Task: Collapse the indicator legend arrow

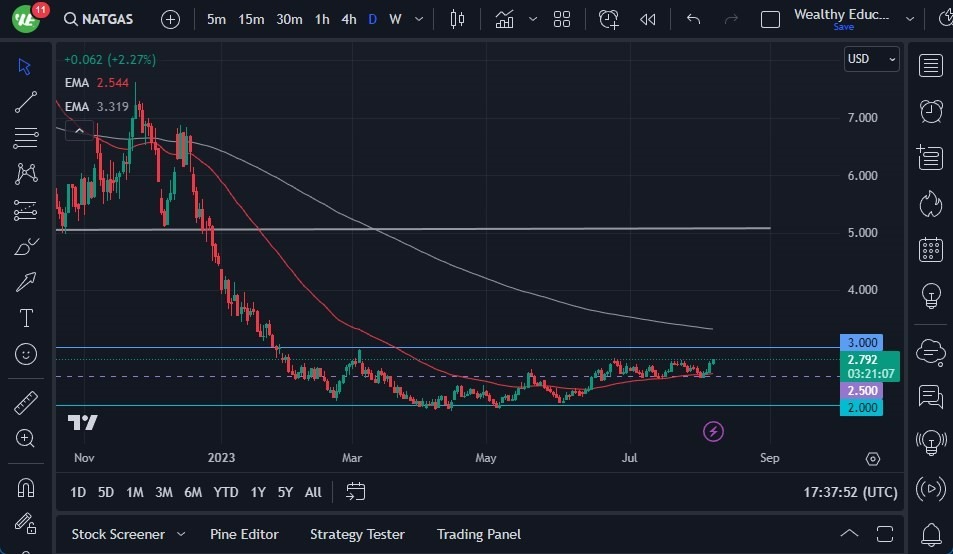Action: (x=79, y=128)
